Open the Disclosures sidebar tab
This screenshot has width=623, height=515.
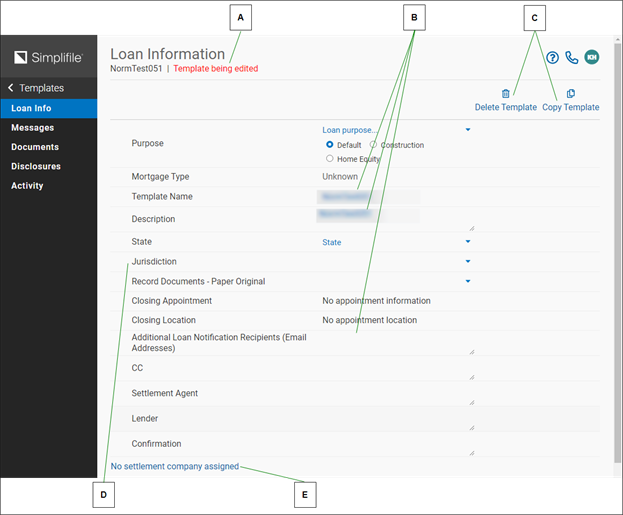(48, 166)
